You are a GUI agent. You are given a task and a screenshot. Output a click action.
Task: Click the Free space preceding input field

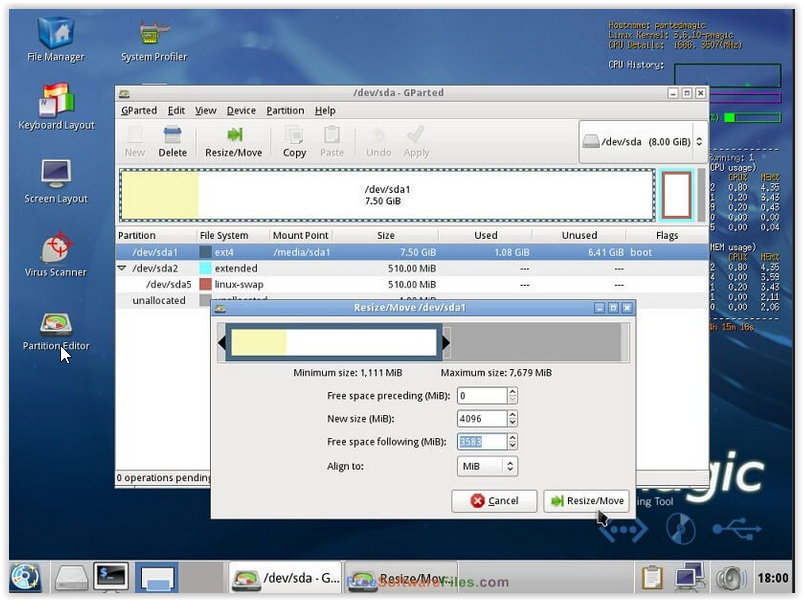[x=482, y=395]
